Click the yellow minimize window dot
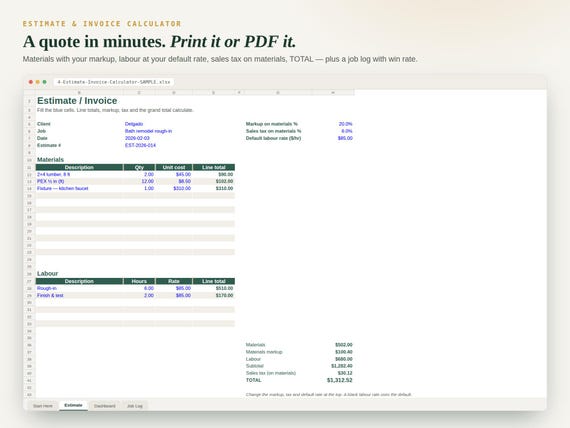 38,82
